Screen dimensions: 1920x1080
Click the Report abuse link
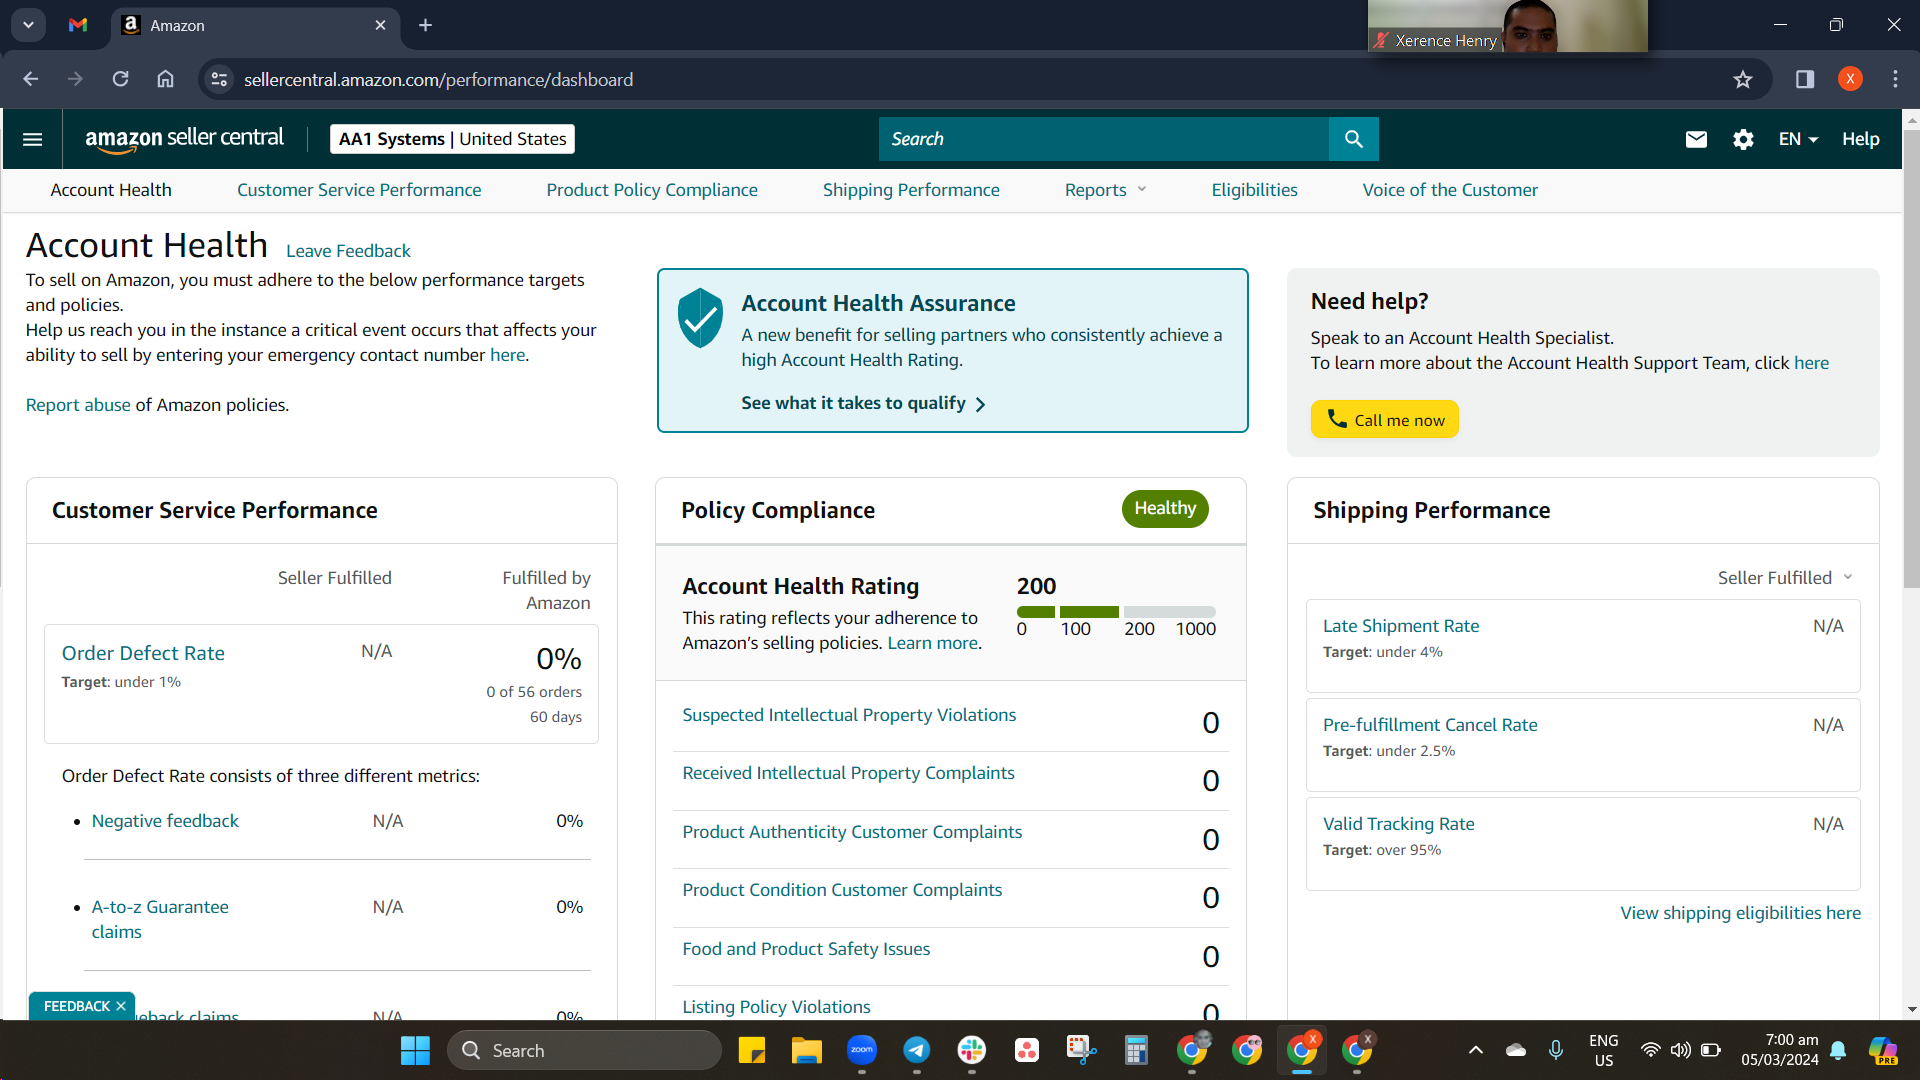pos(78,405)
